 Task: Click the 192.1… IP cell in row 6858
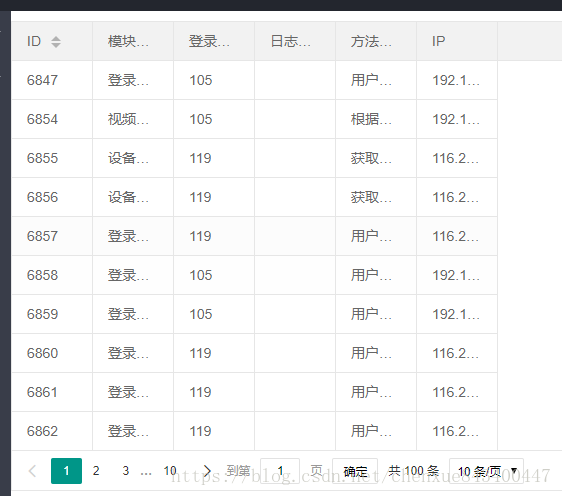tap(457, 276)
